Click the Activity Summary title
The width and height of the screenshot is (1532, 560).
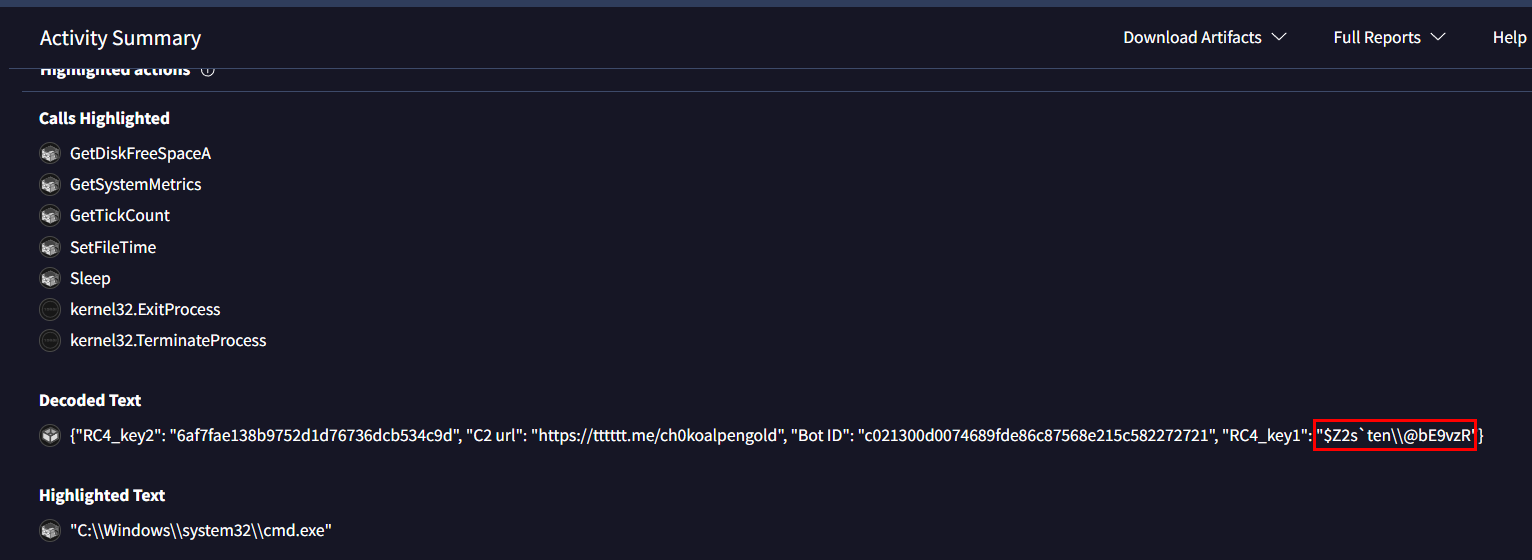[x=120, y=38]
